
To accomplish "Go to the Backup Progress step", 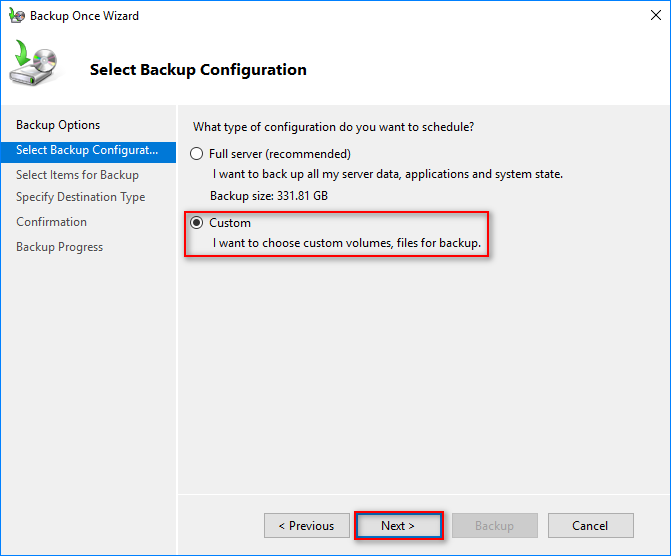I will tap(59, 247).
